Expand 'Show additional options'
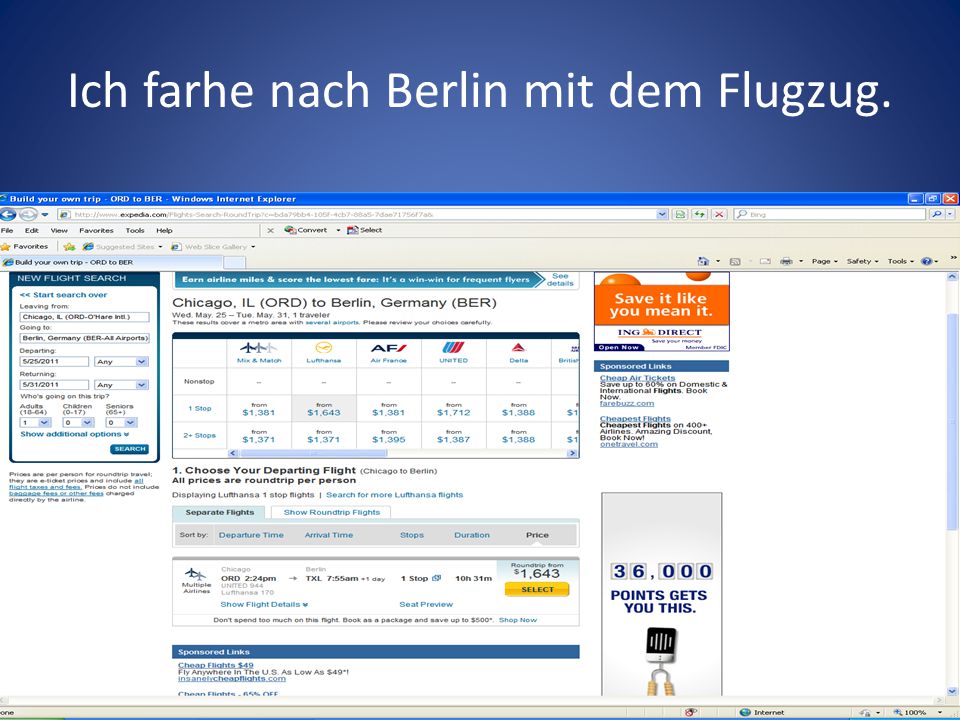Viewport: 960px width, 720px height. pyautogui.click(x=75, y=434)
